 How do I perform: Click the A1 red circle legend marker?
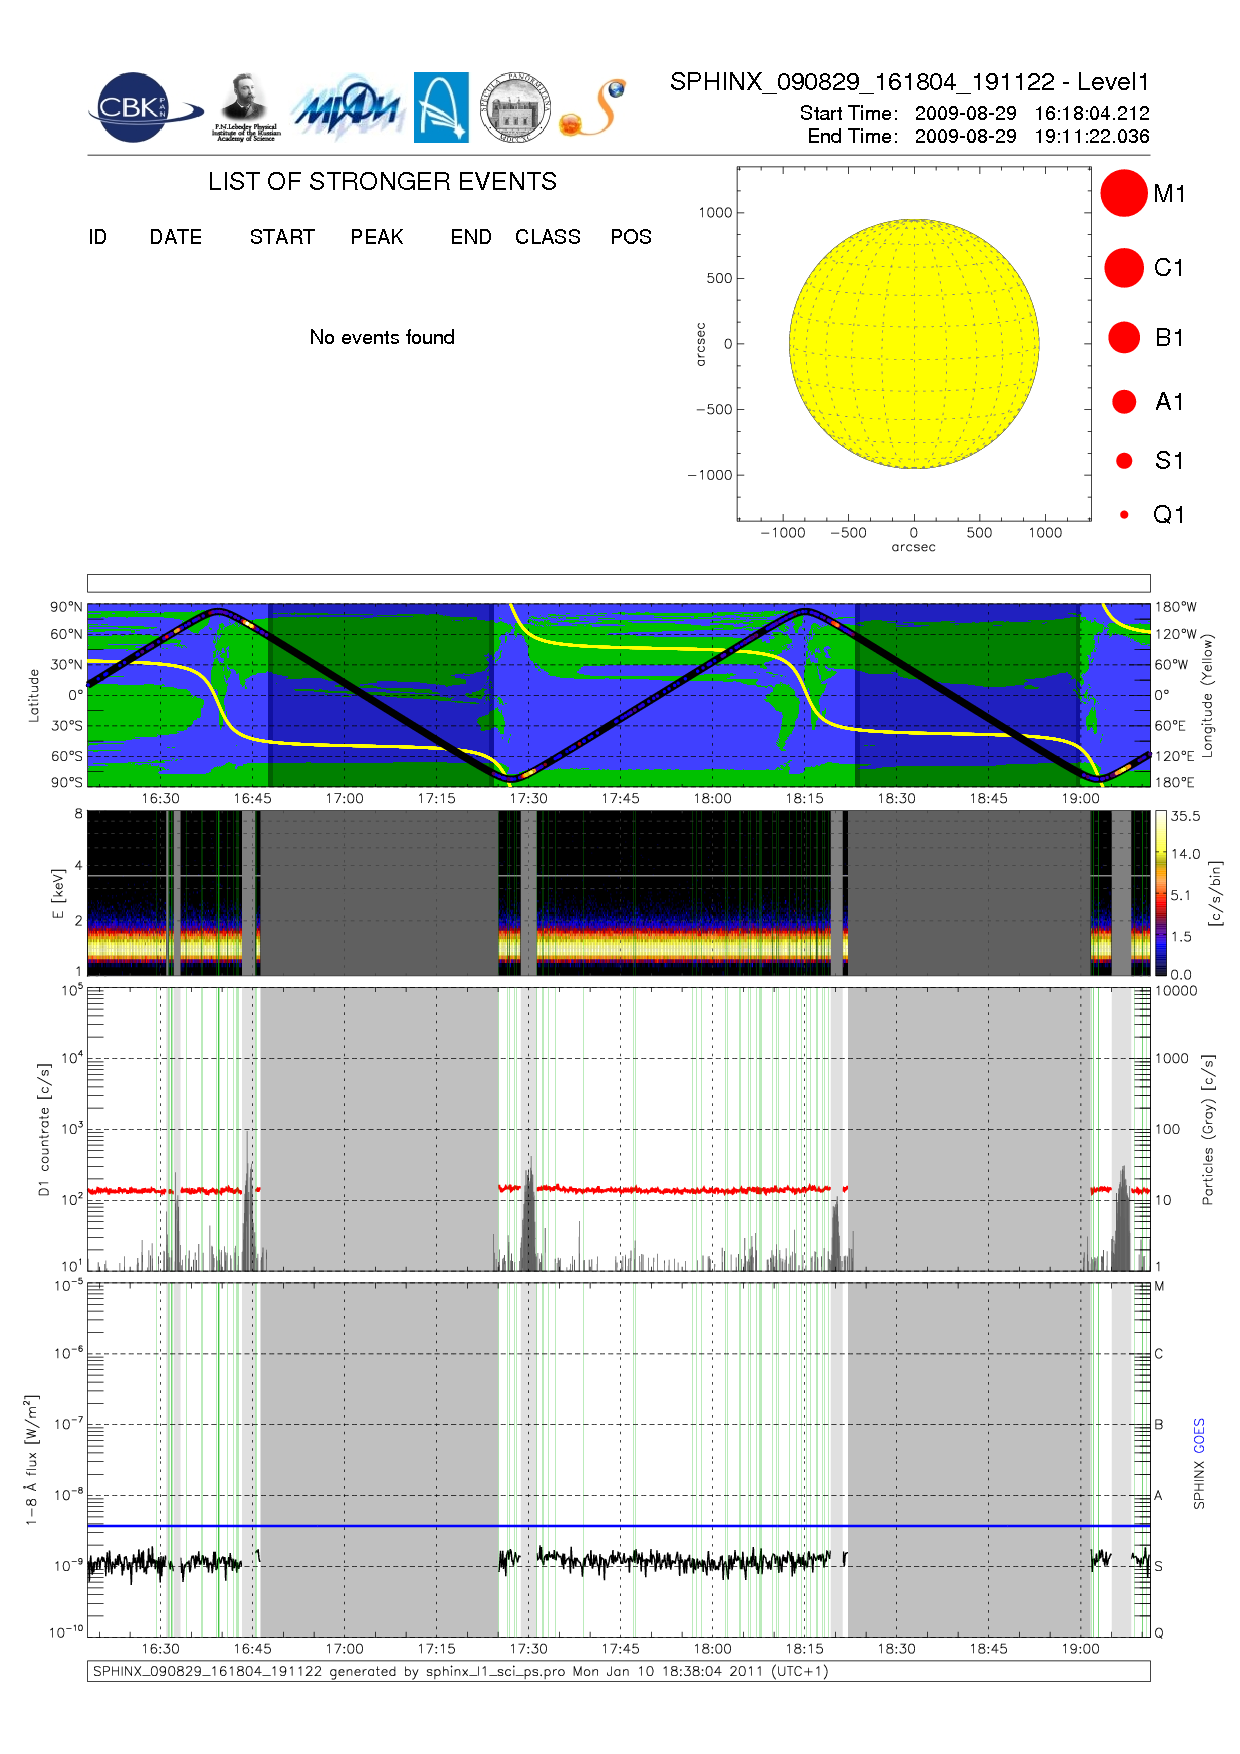[1123, 401]
